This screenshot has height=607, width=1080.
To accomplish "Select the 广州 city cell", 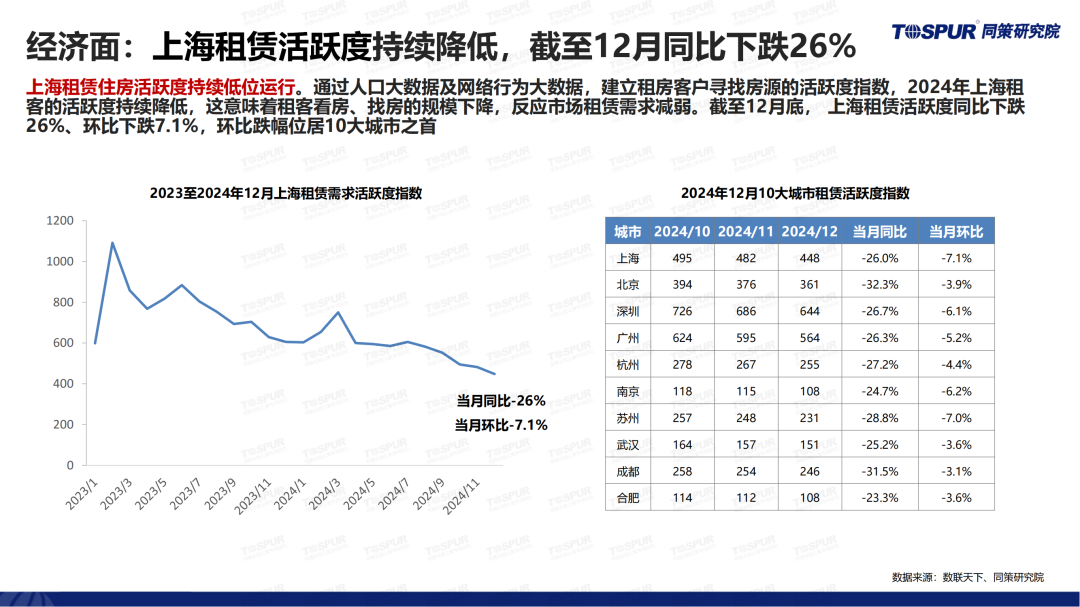I will tap(627, 338).
